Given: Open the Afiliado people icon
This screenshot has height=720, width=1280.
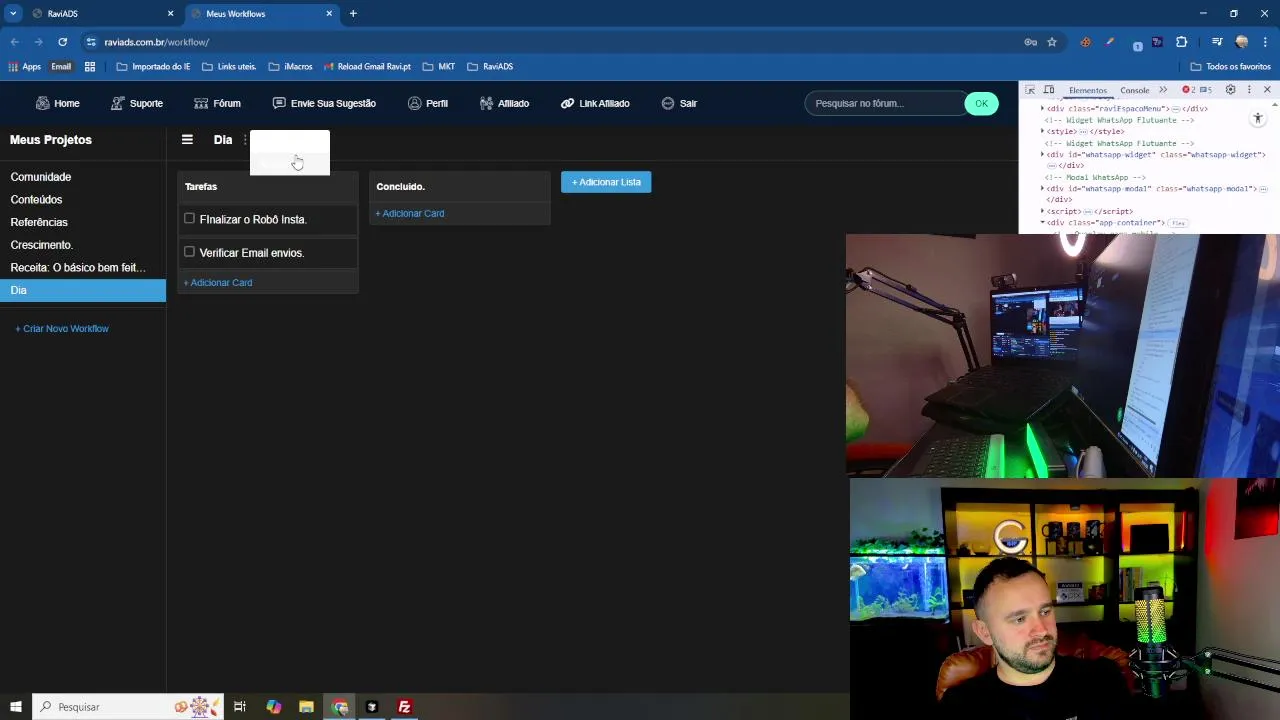Looking at the screenshot, I should point(486,103).
